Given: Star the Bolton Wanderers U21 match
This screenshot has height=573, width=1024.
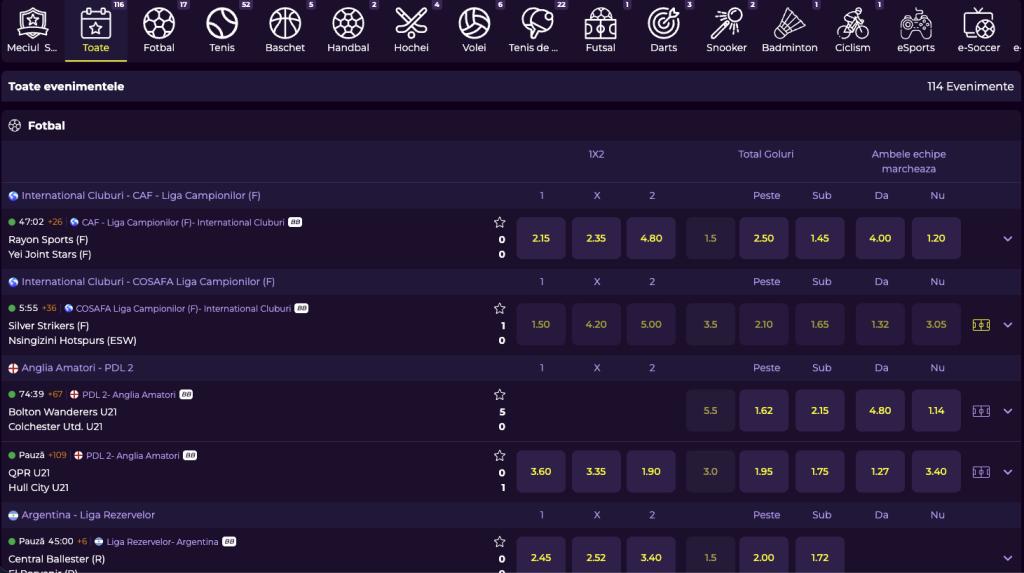Looking at the screenshot, I should click(x=500, y=395).
